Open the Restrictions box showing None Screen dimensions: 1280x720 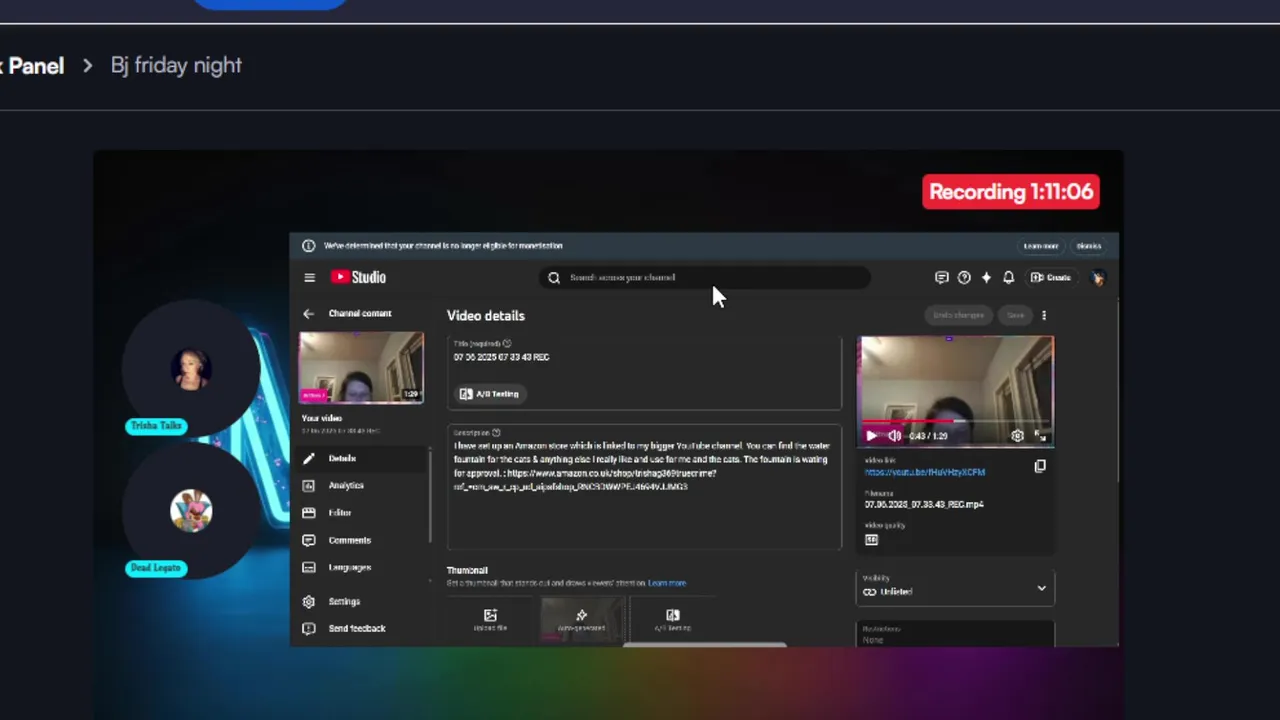(955, 634)
